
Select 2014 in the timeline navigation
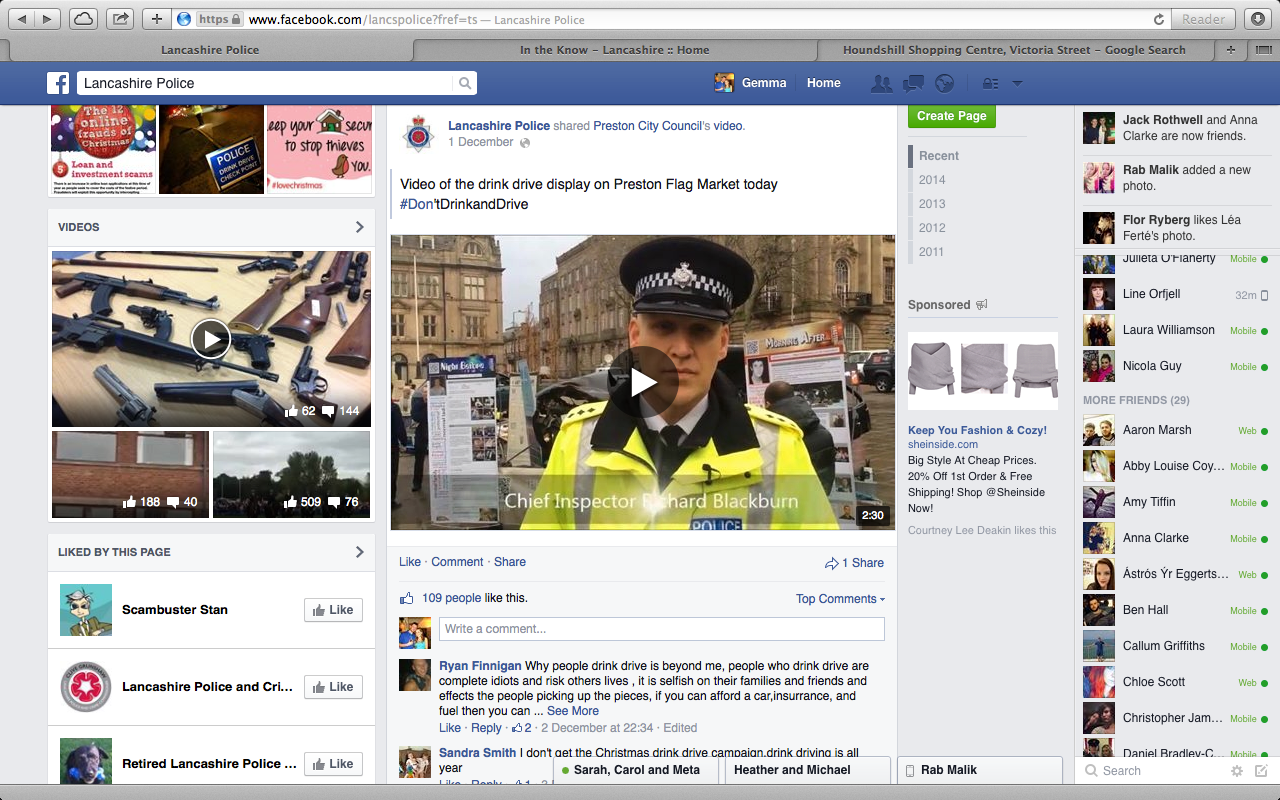932,180
